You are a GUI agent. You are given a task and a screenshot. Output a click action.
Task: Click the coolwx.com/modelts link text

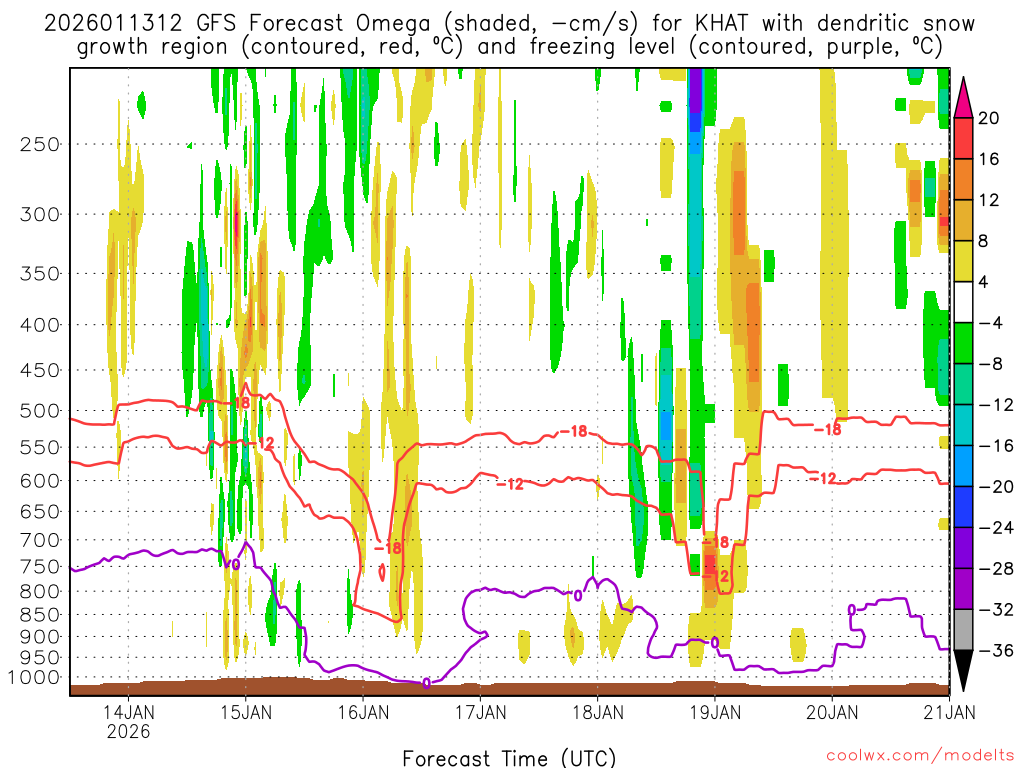tap(920, 756)
